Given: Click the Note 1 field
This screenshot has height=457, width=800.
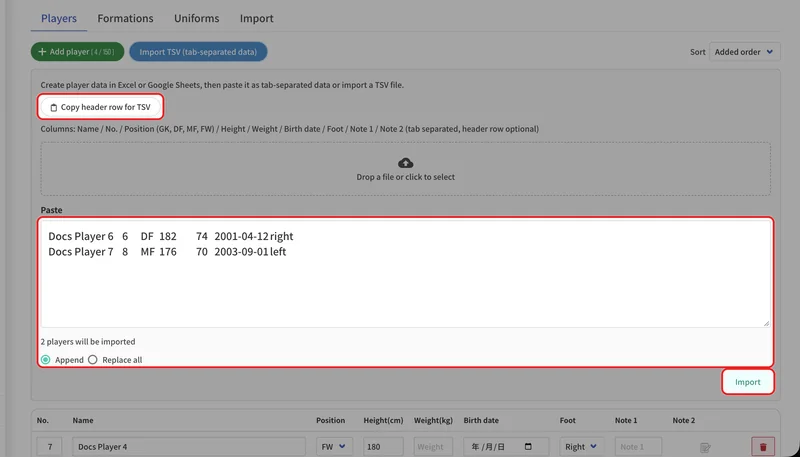Looking at the screenshot, I should [x=638, y=447].
